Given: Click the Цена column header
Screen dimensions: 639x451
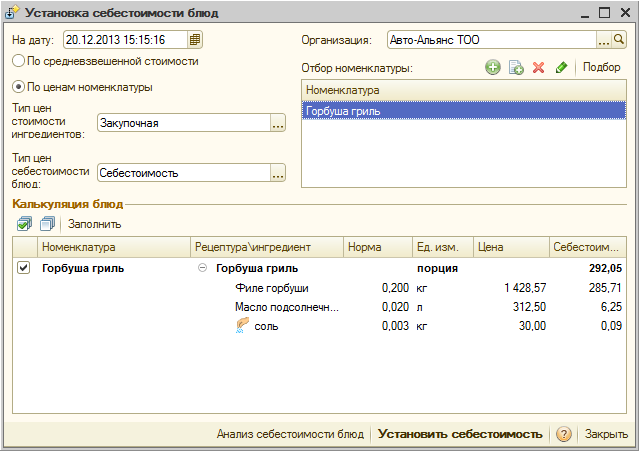Looking at the screenshot, I should (510, 247).
